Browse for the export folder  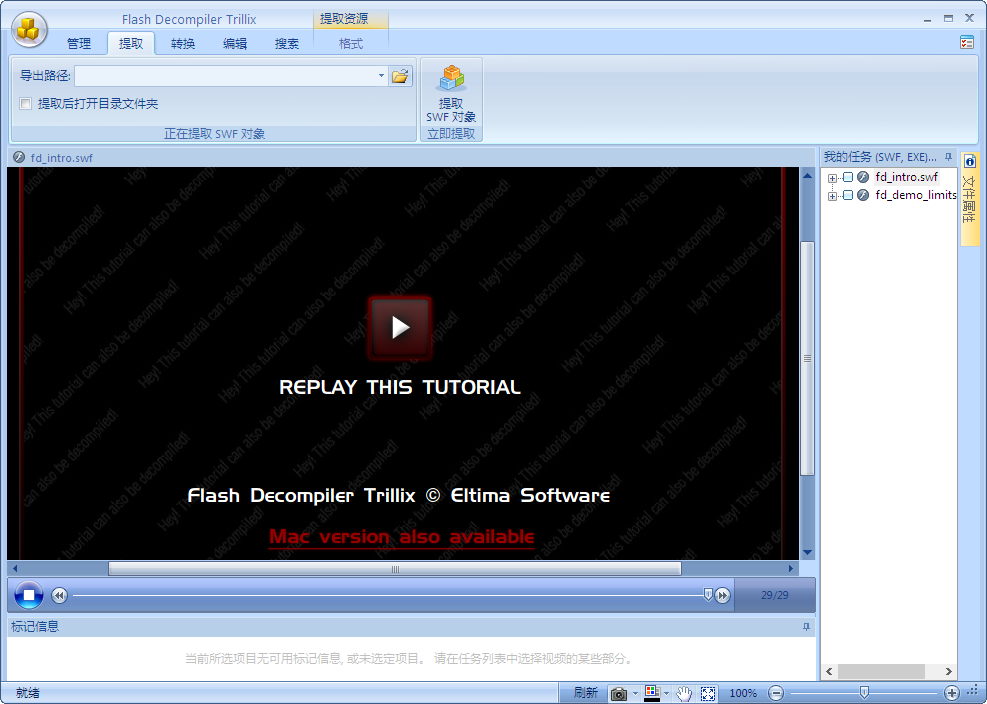(x=400, y=76)
